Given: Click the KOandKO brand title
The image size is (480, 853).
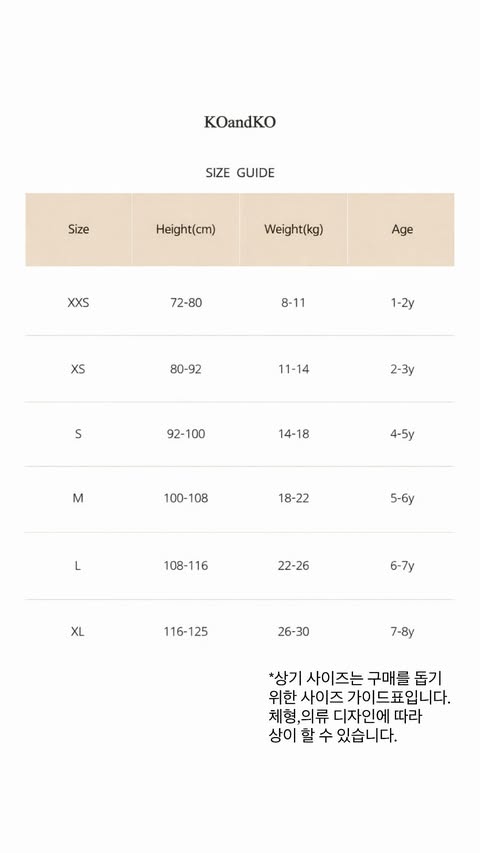Looking at the screenshot, I should click(240, 122).
